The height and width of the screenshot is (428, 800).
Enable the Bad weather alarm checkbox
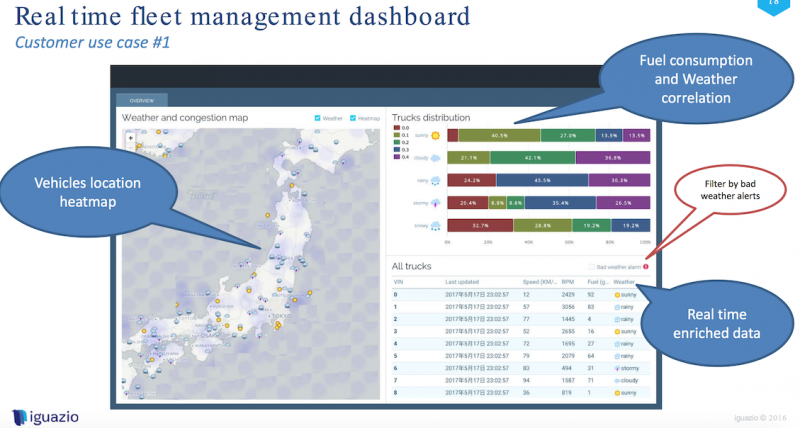pyautogui.click(x=591, y=267)
